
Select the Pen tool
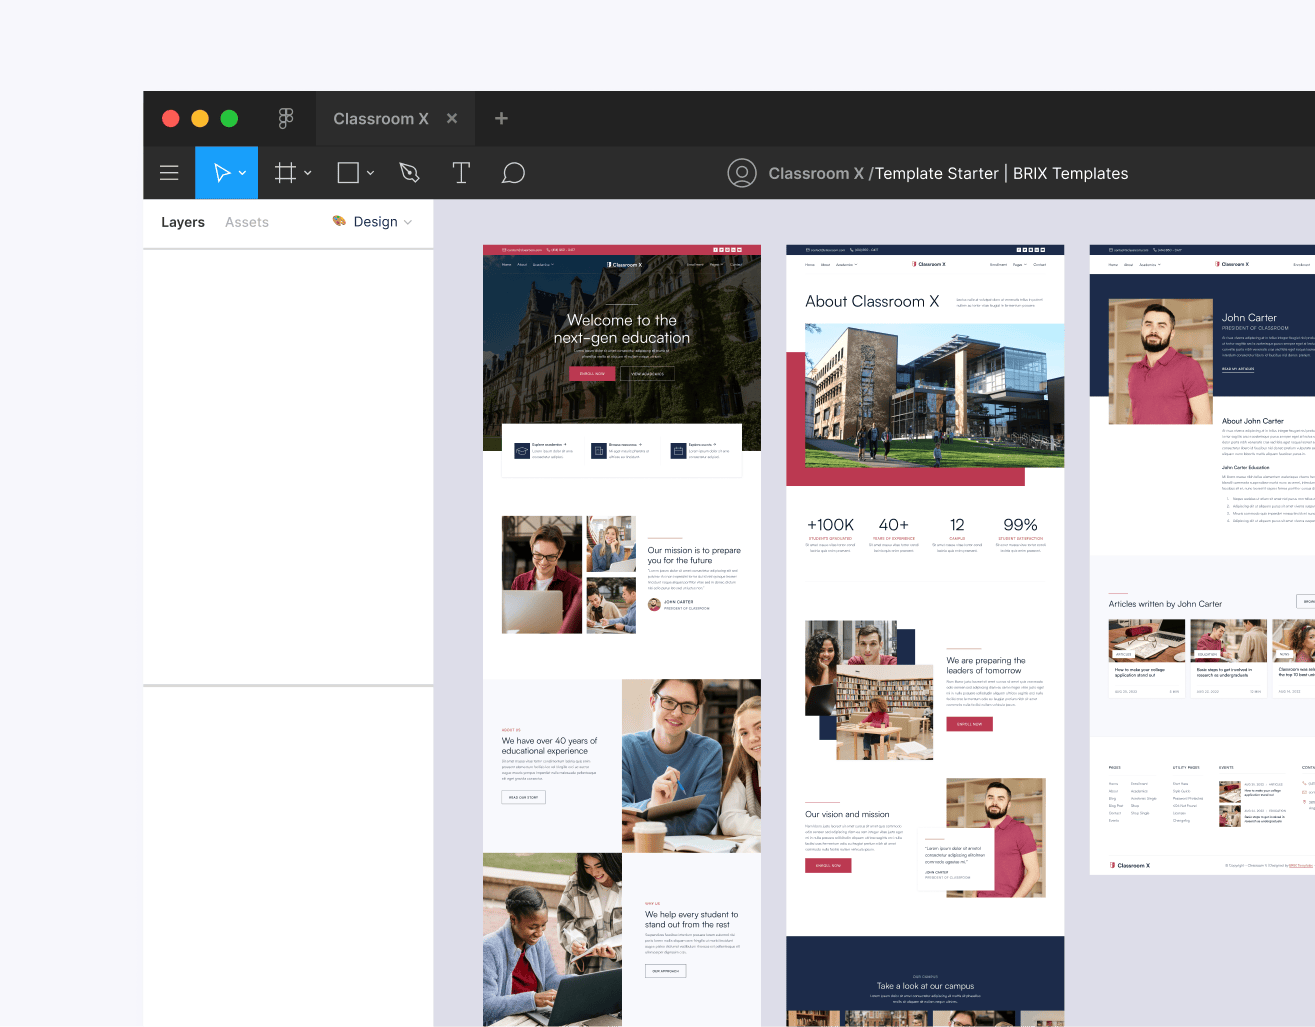click(409, 172)
